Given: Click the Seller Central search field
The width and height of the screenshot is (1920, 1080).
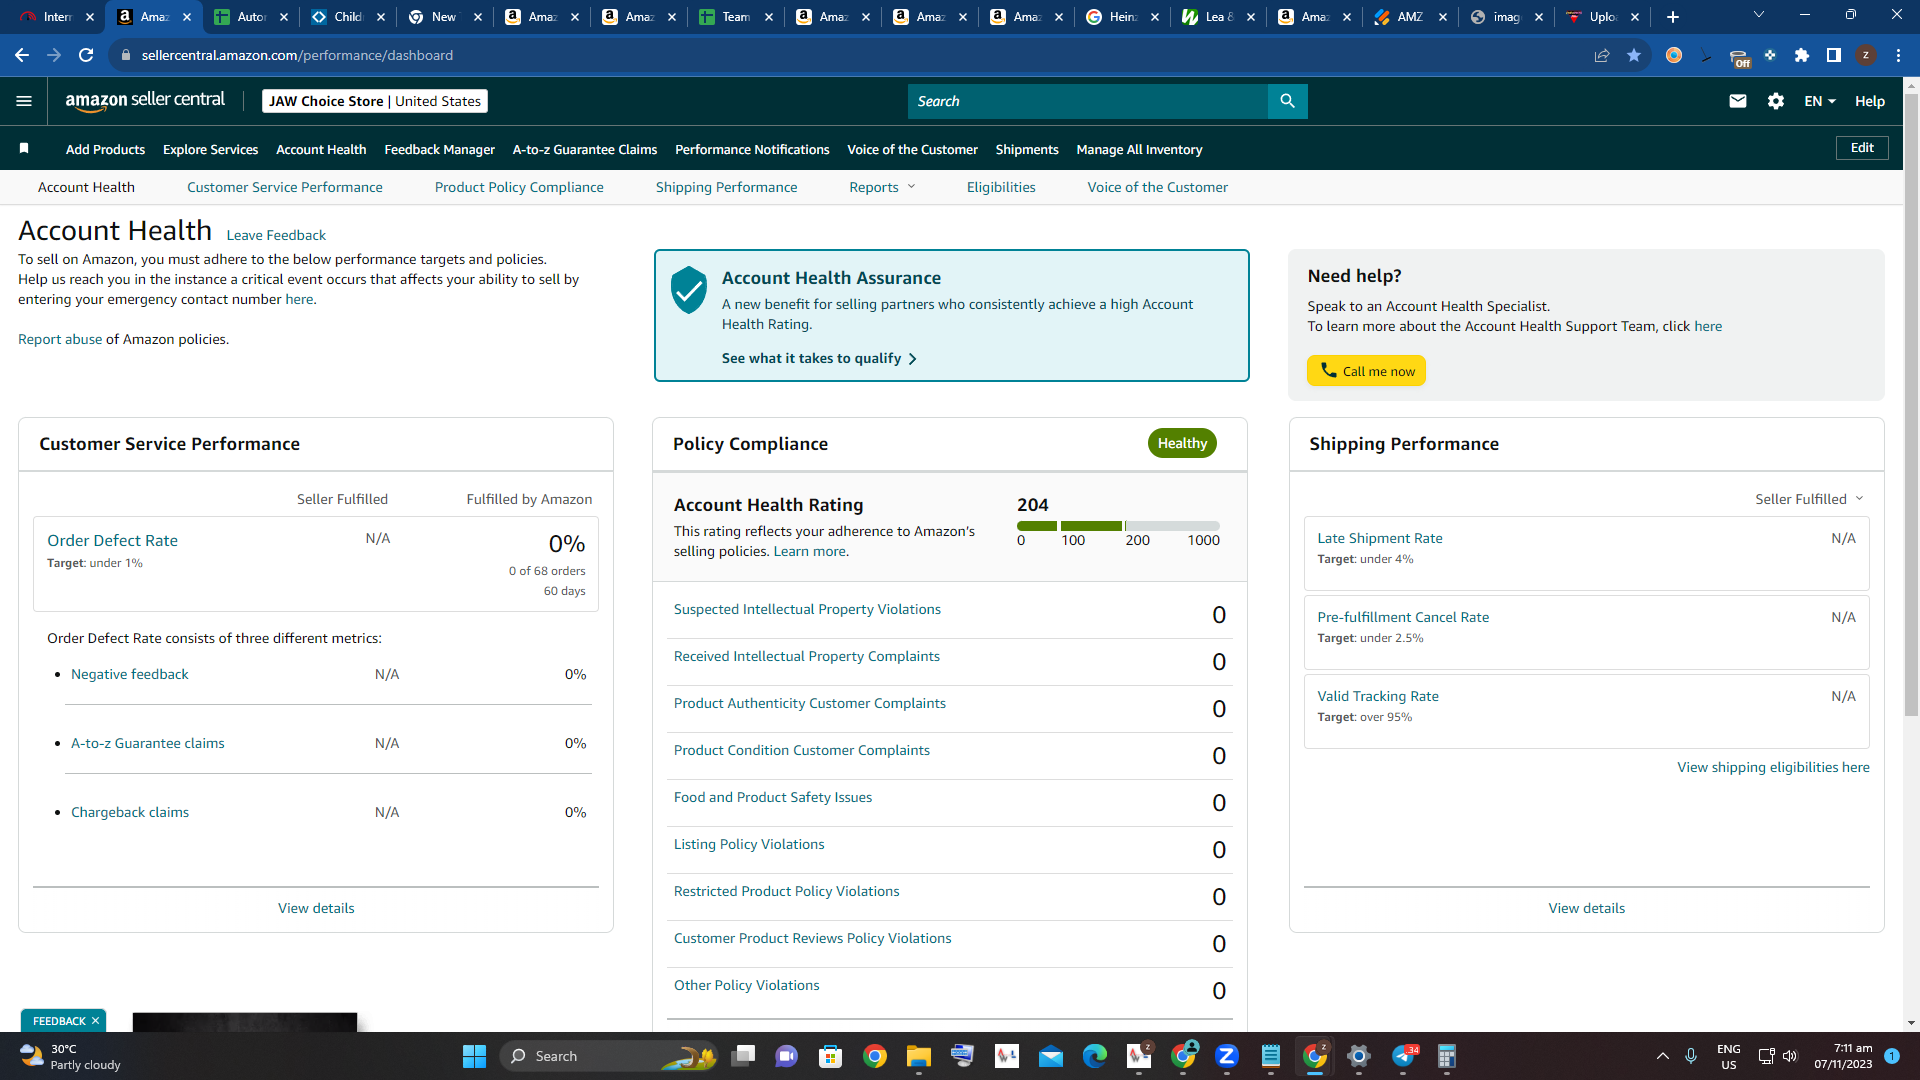Looking at the screenshot, I should pos(1087,101).
